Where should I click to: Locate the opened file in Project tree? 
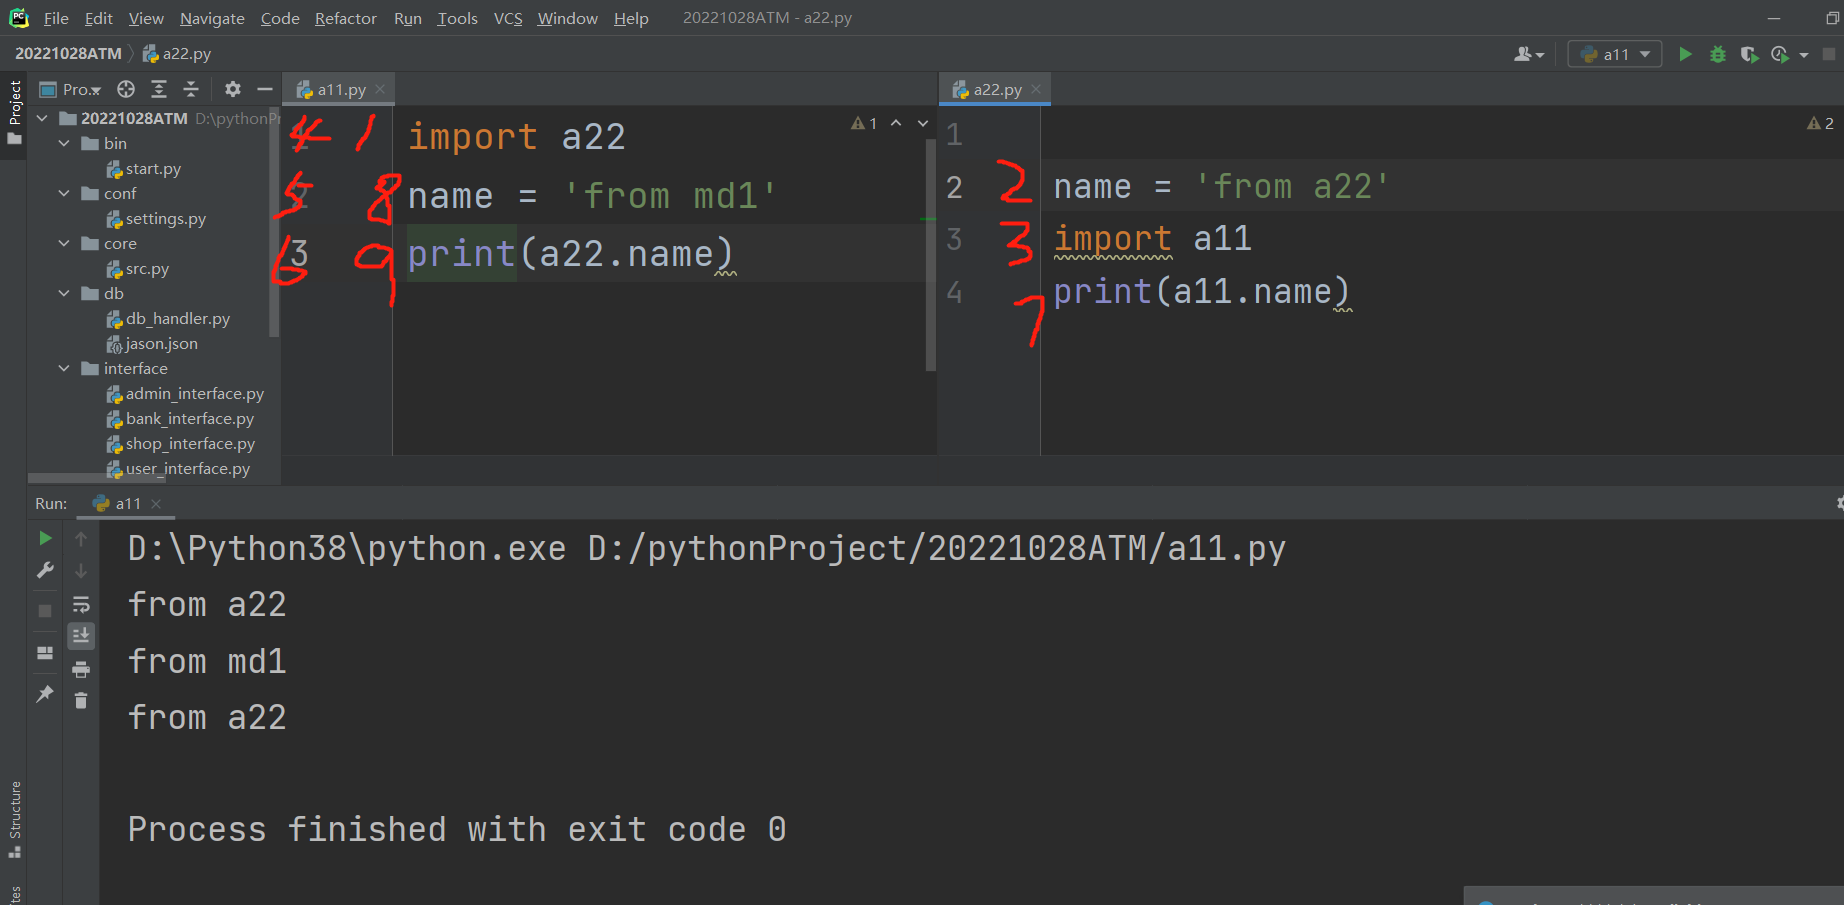pyautogui.click(x=126, y=89)
